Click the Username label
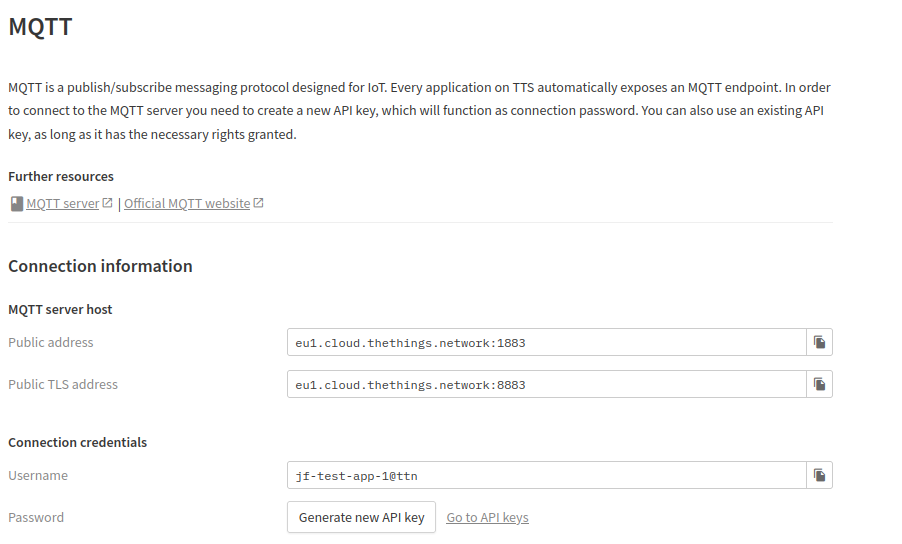The height and width of the screenshot is (544, 902). tap(38, 476)
